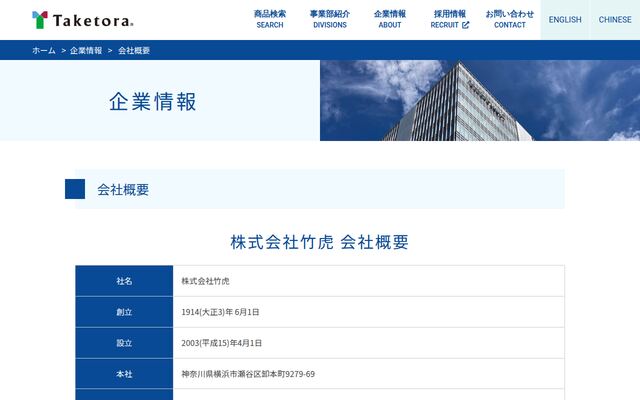
Task: Switch site language to ENGLISH
Action: pyautogui.click(x=565, y=20)
